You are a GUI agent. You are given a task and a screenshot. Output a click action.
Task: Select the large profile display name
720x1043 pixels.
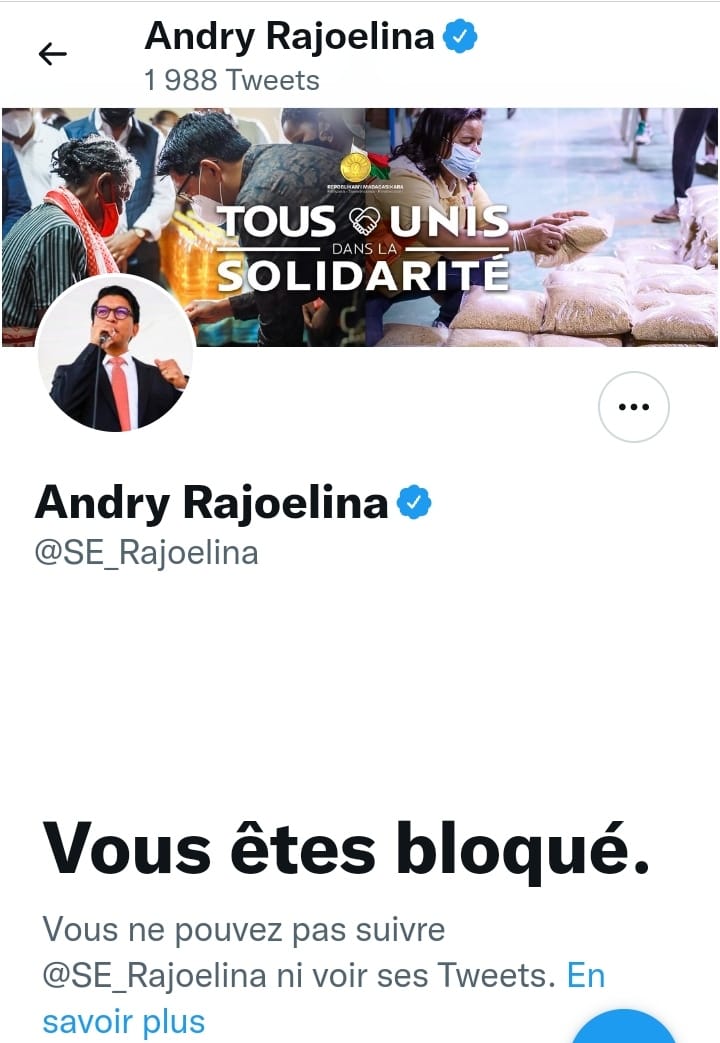tap(212, 503)
